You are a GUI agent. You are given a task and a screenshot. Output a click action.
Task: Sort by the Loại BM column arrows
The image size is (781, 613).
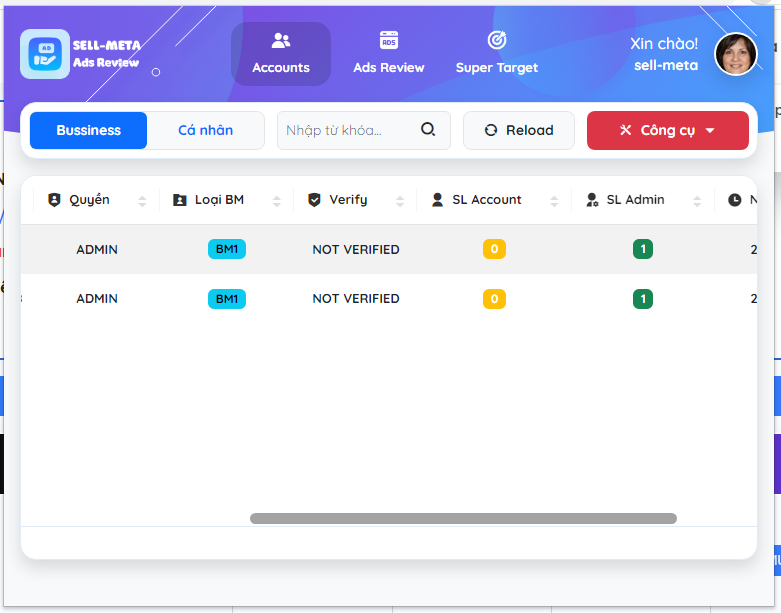(277, 200)
